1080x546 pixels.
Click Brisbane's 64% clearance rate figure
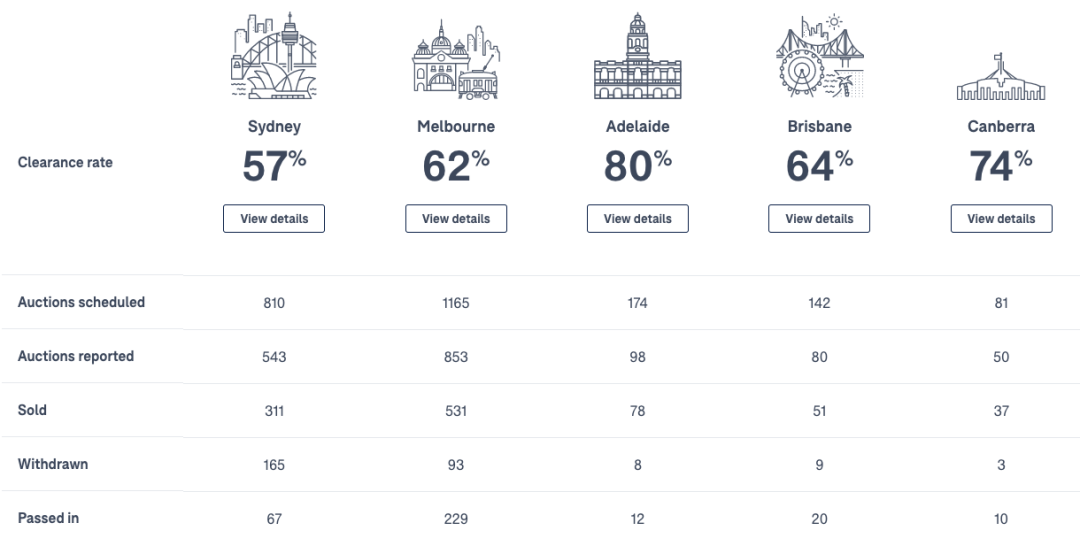820,166
